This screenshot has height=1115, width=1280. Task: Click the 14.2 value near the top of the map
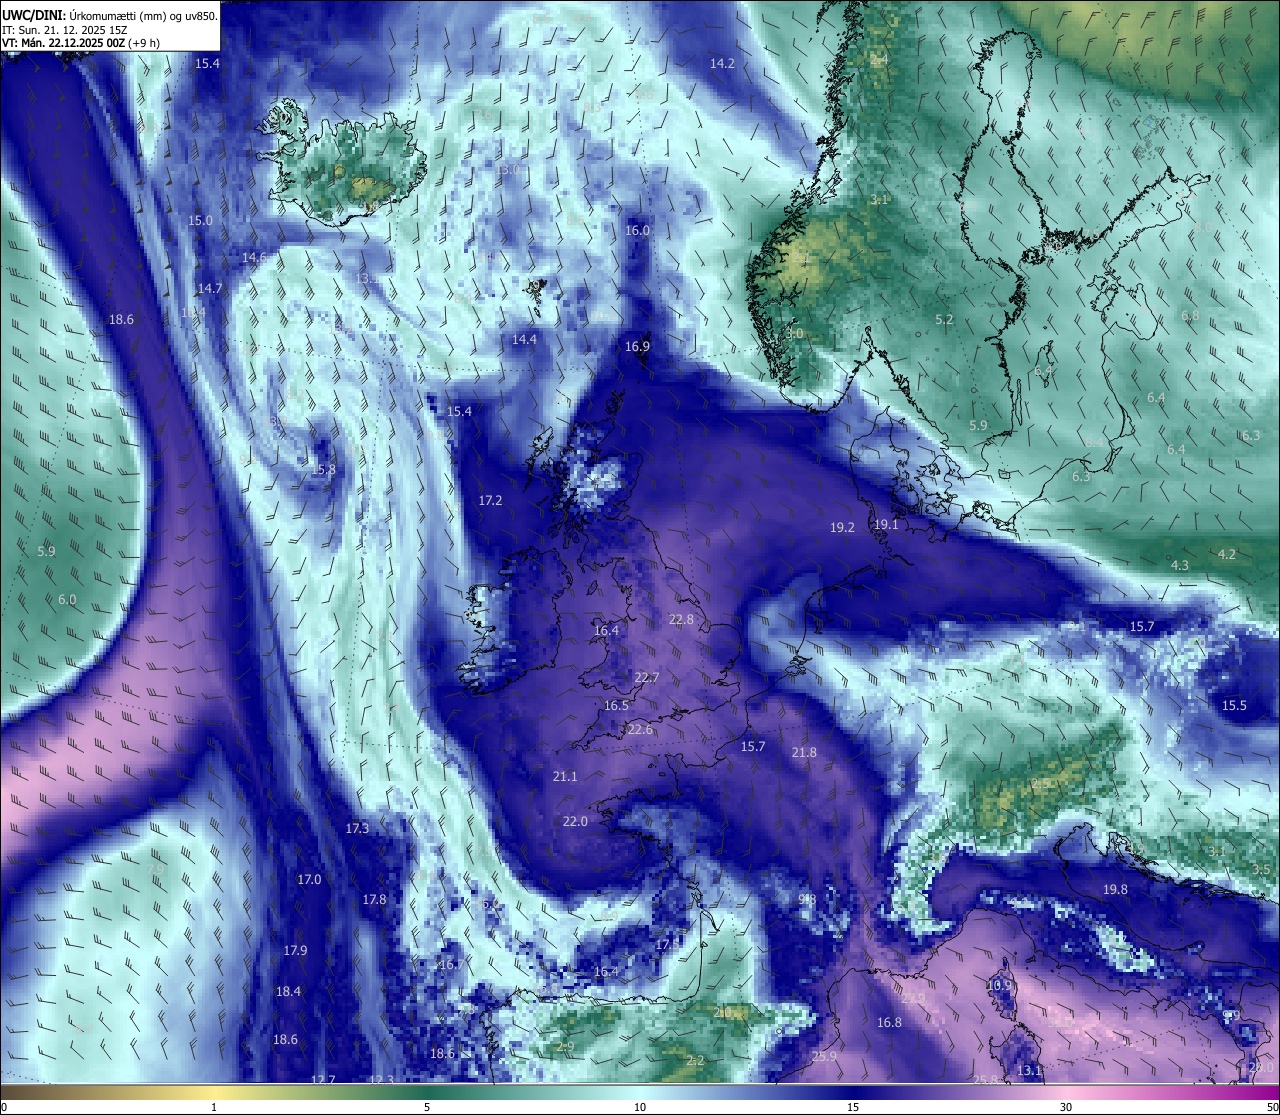(x=722, y=63)
